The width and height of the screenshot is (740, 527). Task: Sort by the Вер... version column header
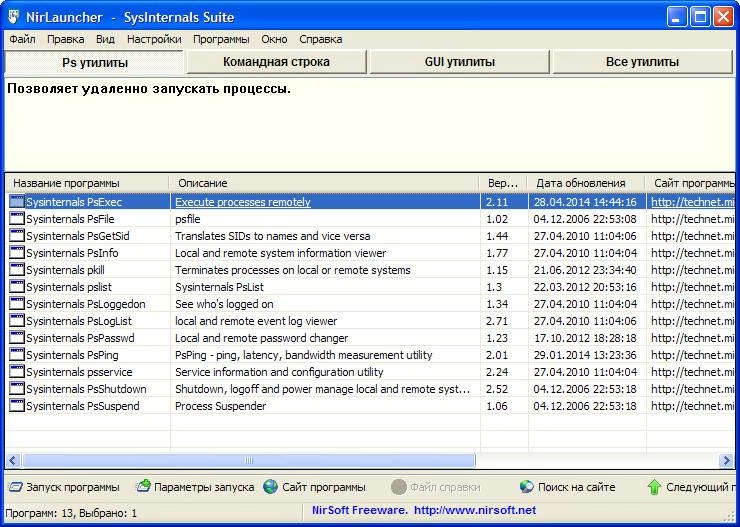pyautogui.click(x=504, y=183)
